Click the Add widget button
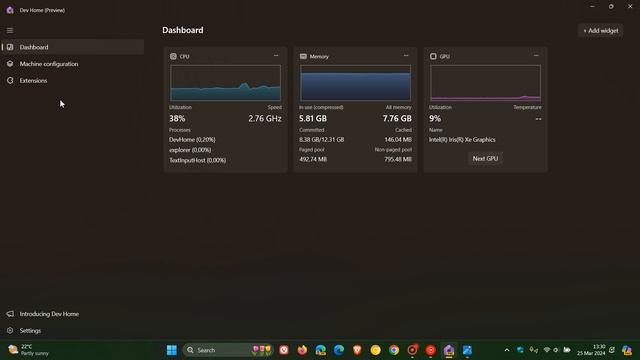 (600, 31)
